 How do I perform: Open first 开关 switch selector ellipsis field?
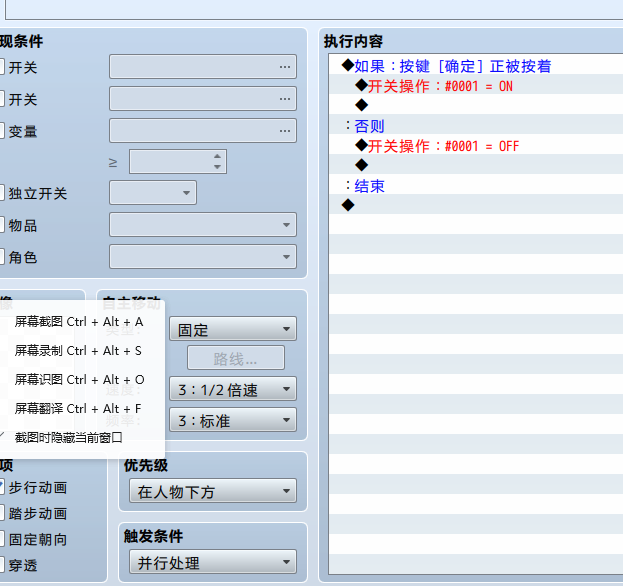tap(203, 67)
